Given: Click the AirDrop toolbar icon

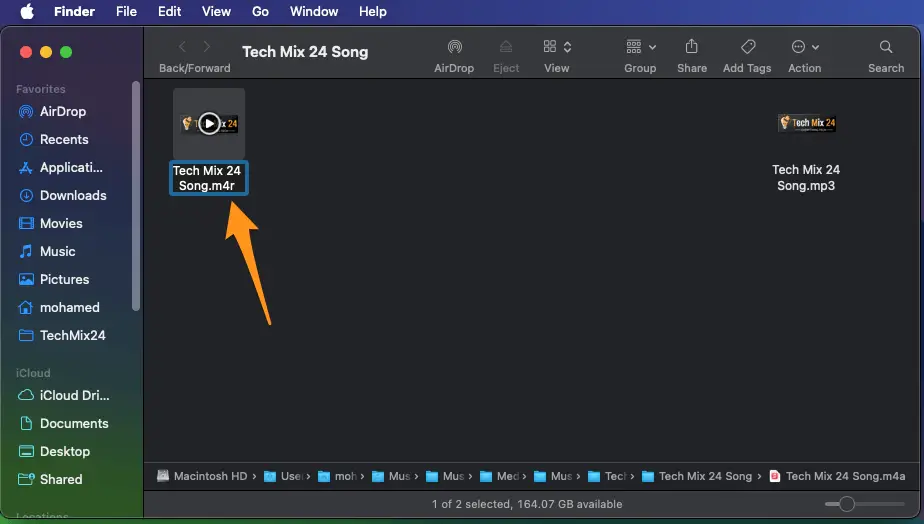Looking at the screenshot, I should pyautogui.click(x=454, y=47).
